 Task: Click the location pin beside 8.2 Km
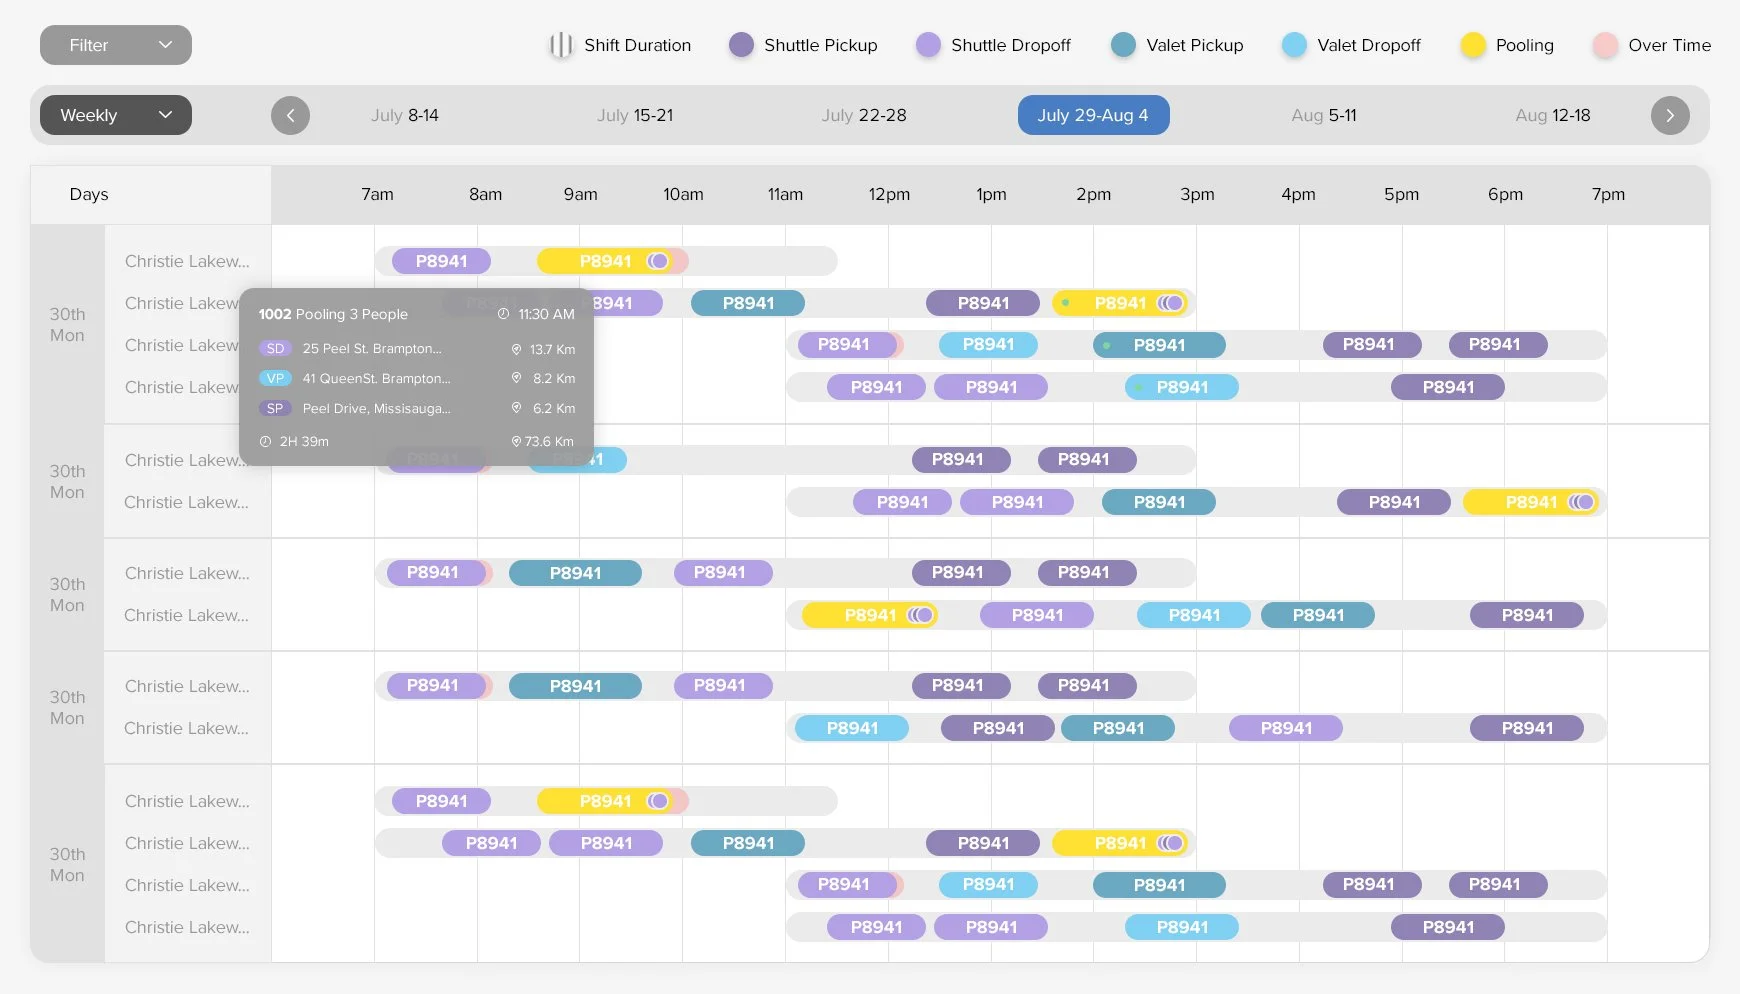pyautogui.click(x=516, y=378)
